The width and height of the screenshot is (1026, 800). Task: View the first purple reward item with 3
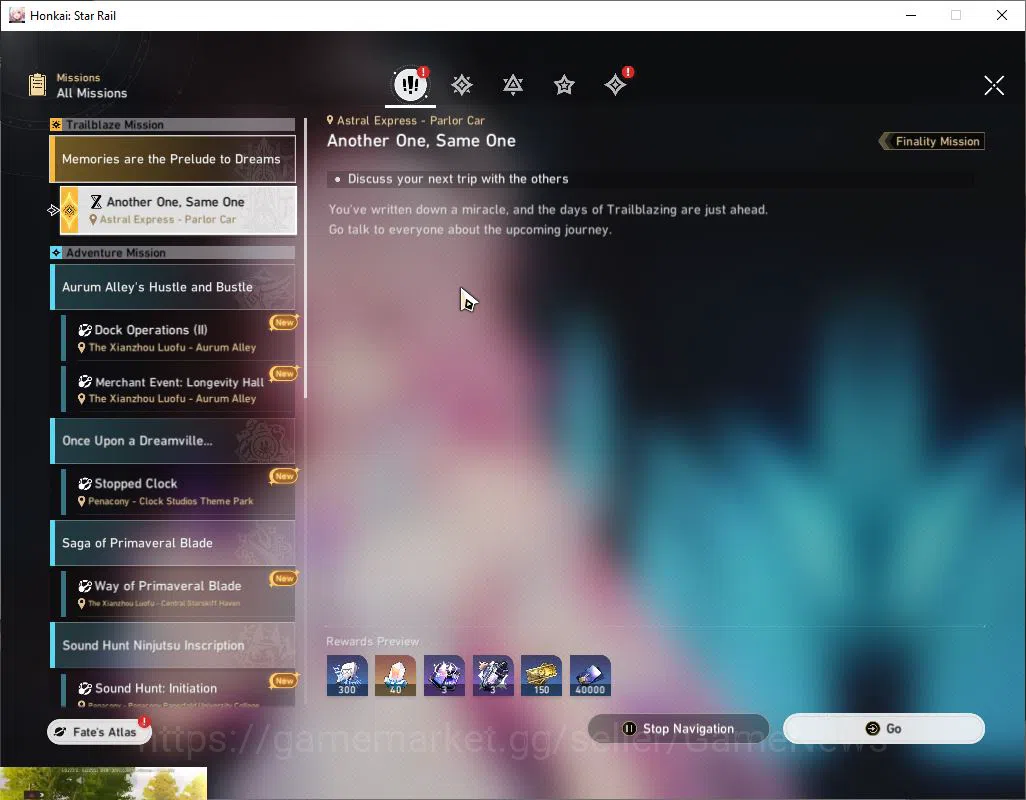pyautogui.click(x=444, y=675)
